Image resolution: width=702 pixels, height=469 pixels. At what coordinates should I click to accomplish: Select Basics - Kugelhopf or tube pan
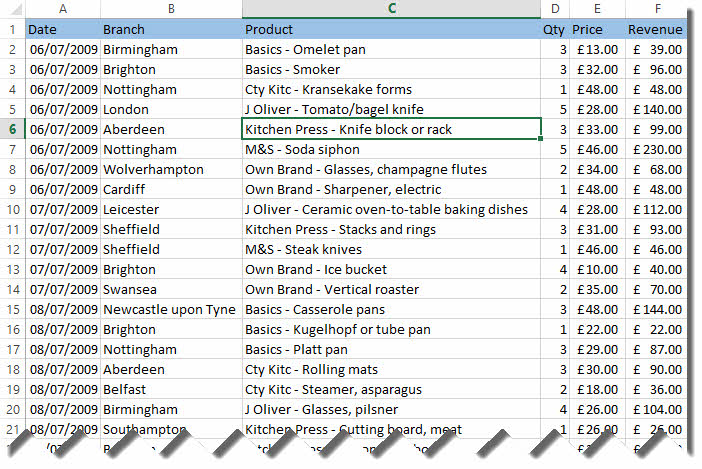pyautogui.click(x=391, y=330)
